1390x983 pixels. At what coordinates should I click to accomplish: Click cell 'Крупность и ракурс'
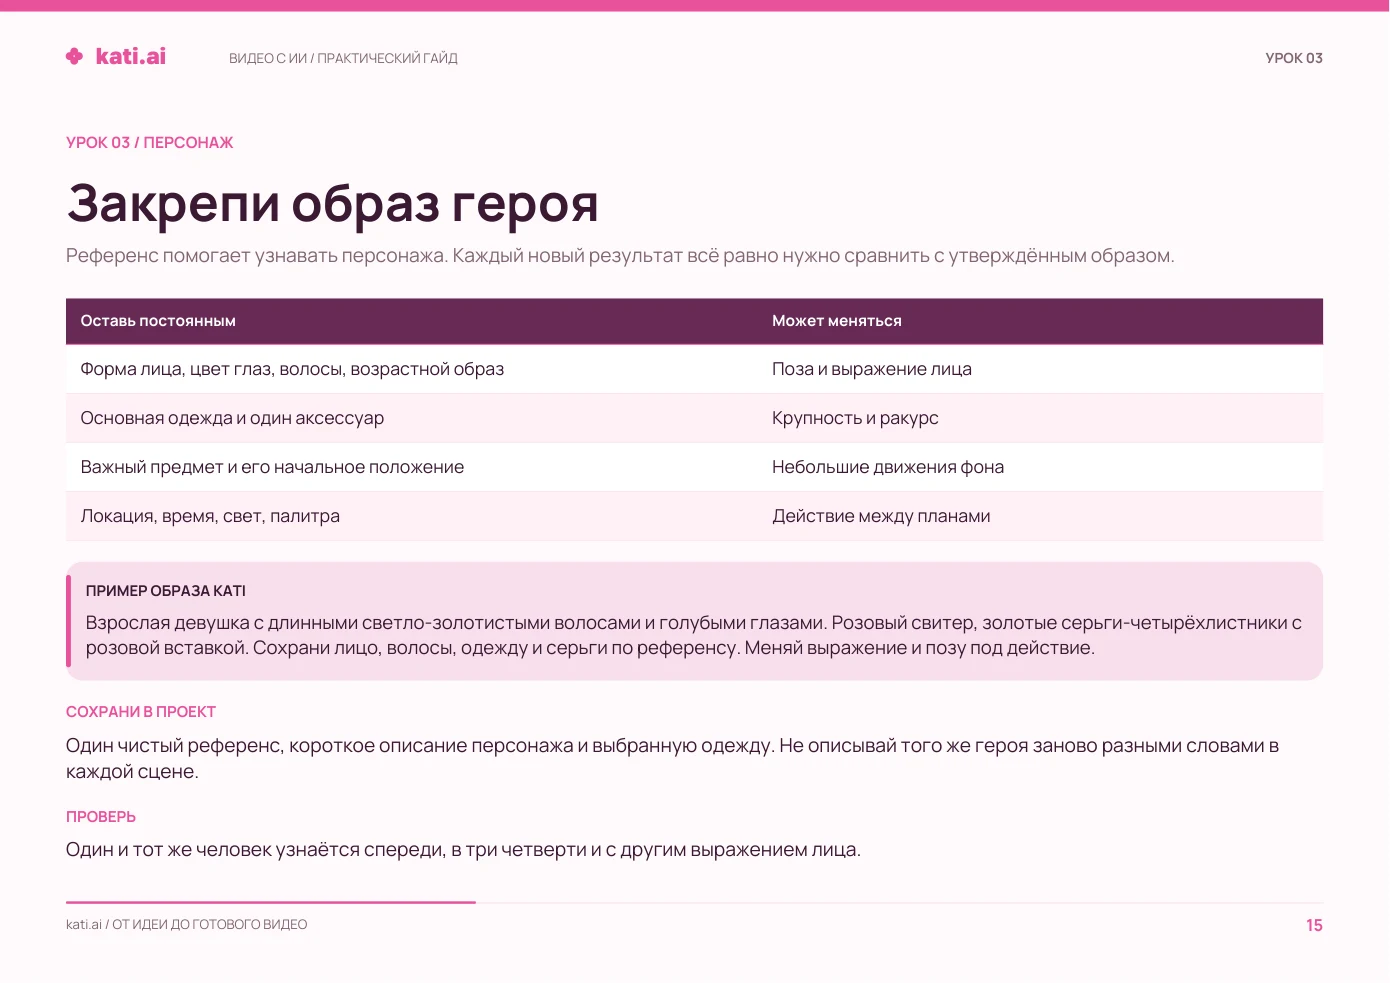coord(855,418)
